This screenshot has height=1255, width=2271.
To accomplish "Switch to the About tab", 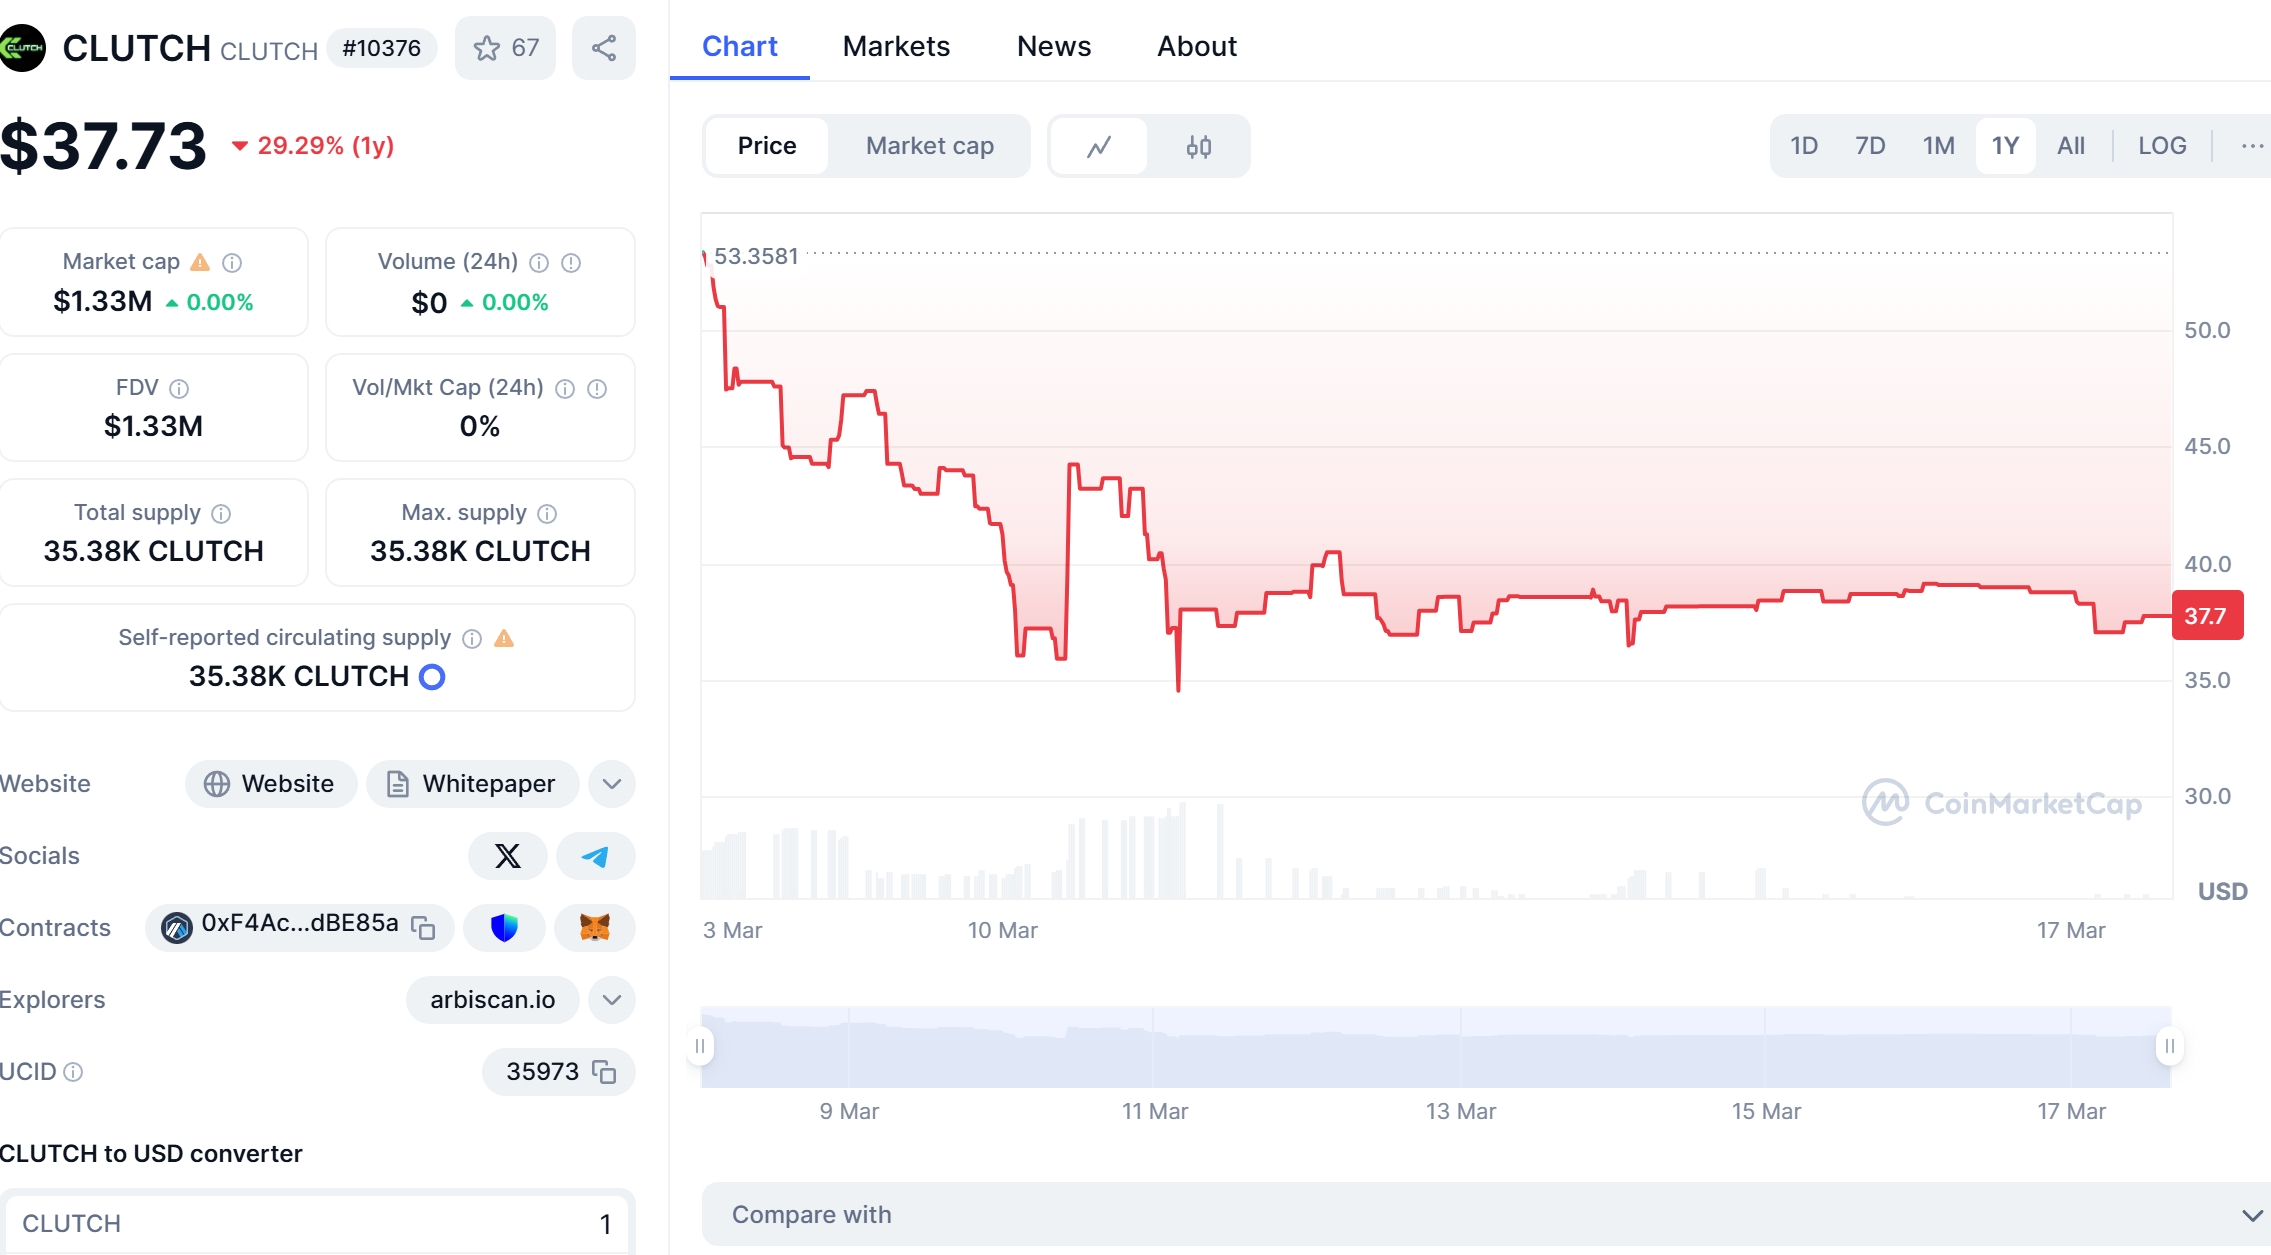I will pos(1197,46).
